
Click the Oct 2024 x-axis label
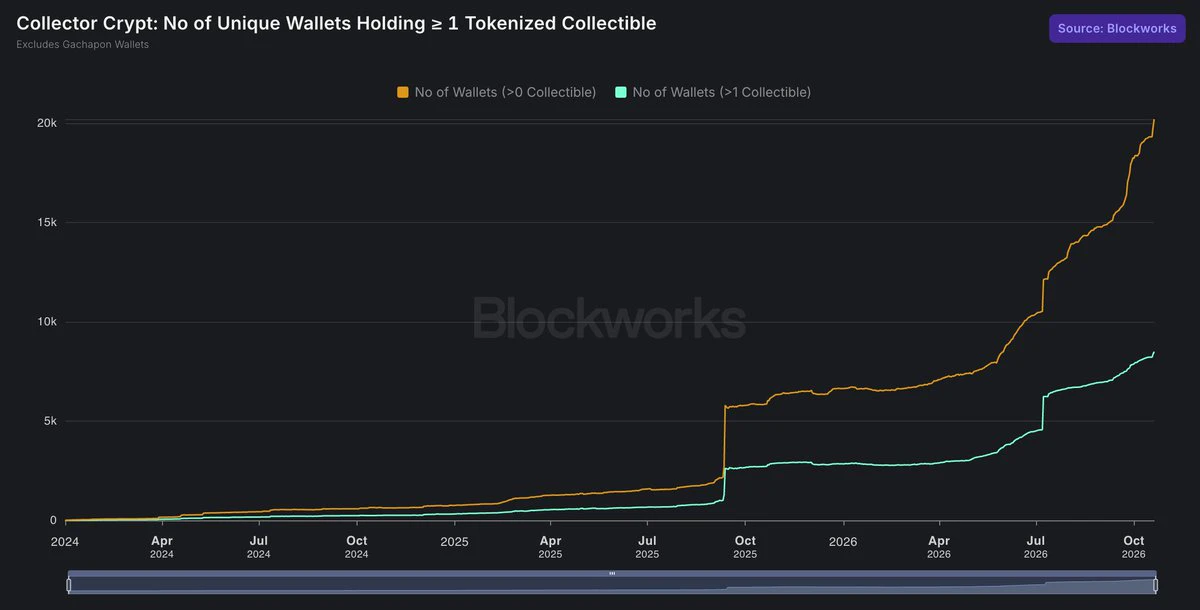pos(357,547)
